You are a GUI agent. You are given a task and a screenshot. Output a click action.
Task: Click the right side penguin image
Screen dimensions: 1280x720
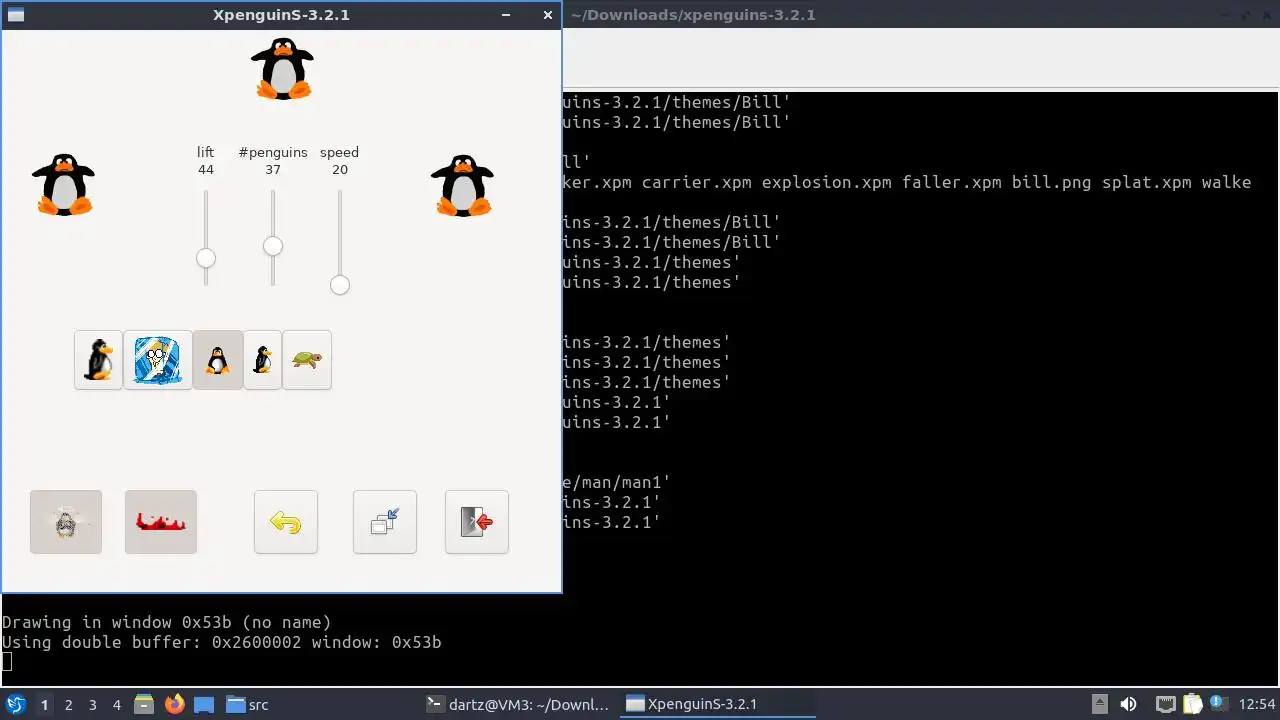pos(463,185)
